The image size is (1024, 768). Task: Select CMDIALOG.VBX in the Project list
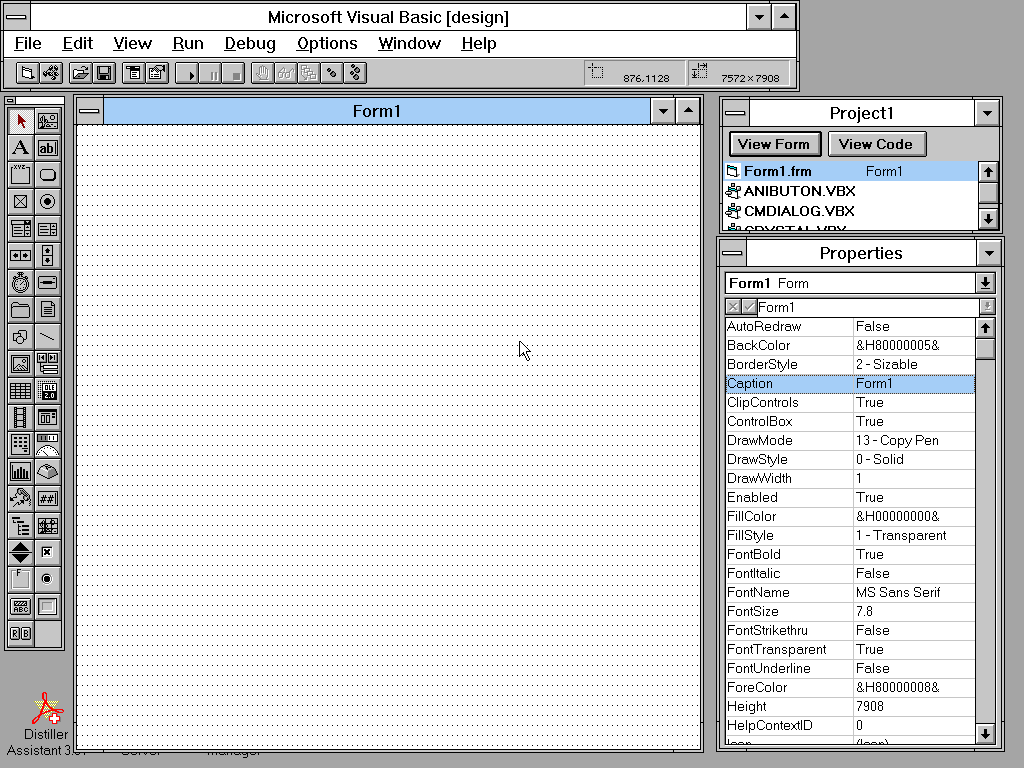[851, 211]
